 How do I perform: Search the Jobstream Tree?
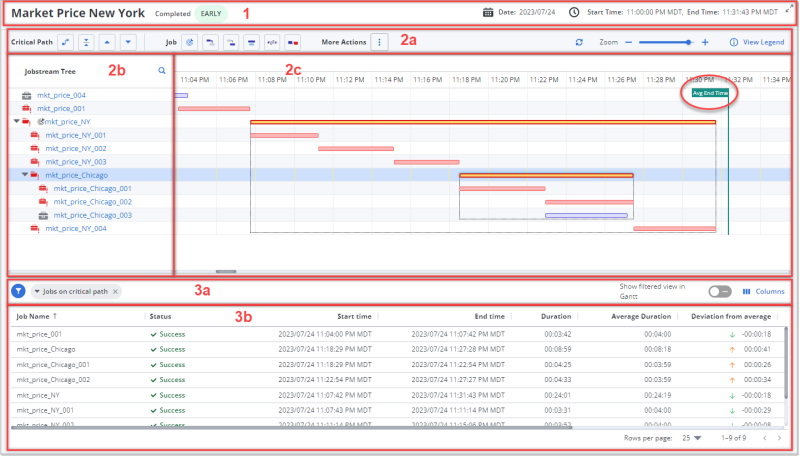tap(162, 72)
